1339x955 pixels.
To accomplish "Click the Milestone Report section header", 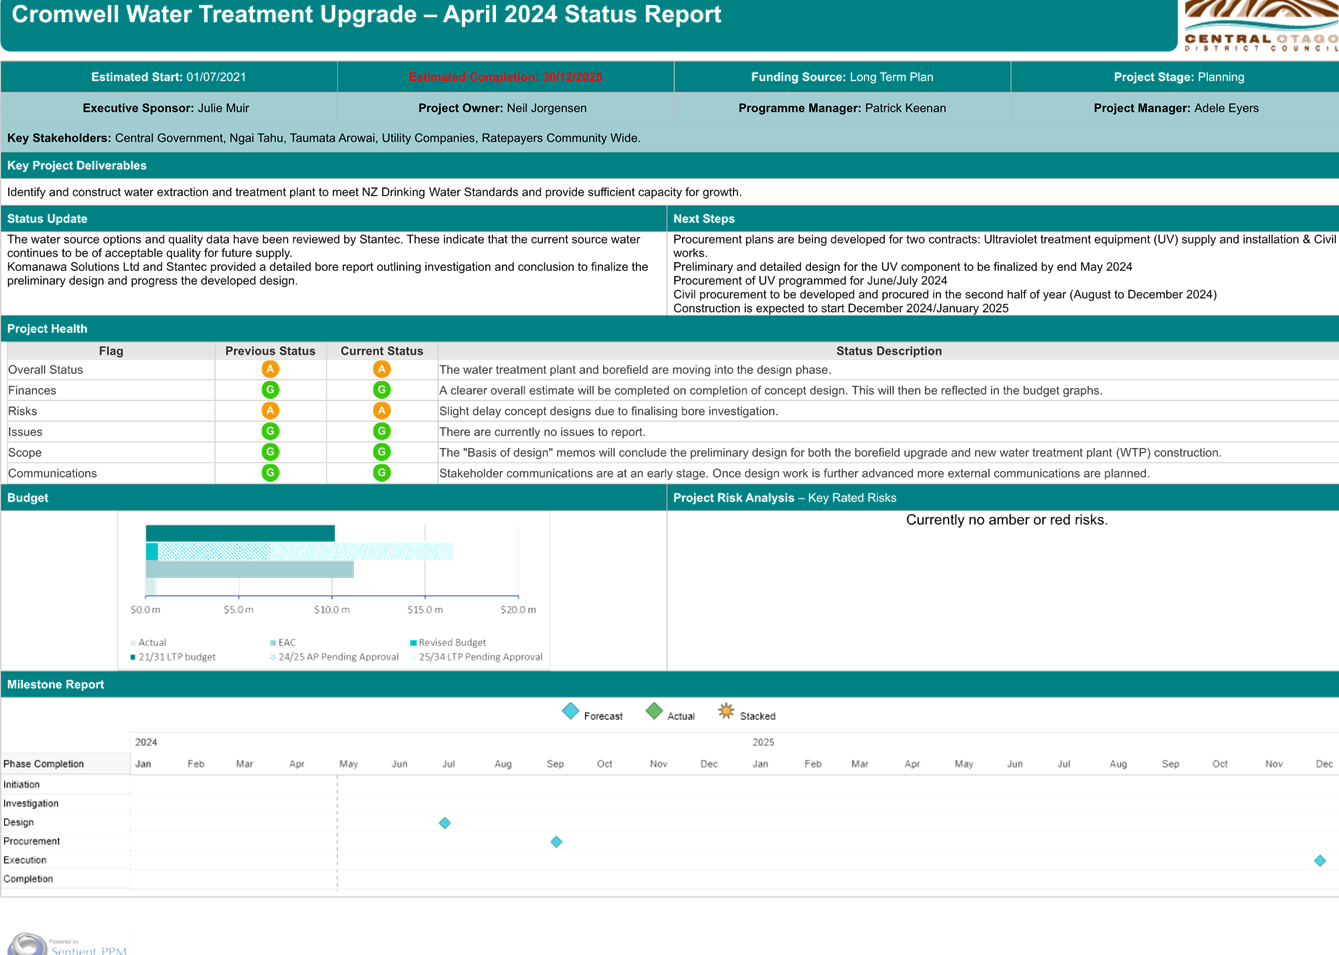I will point(670,685).
